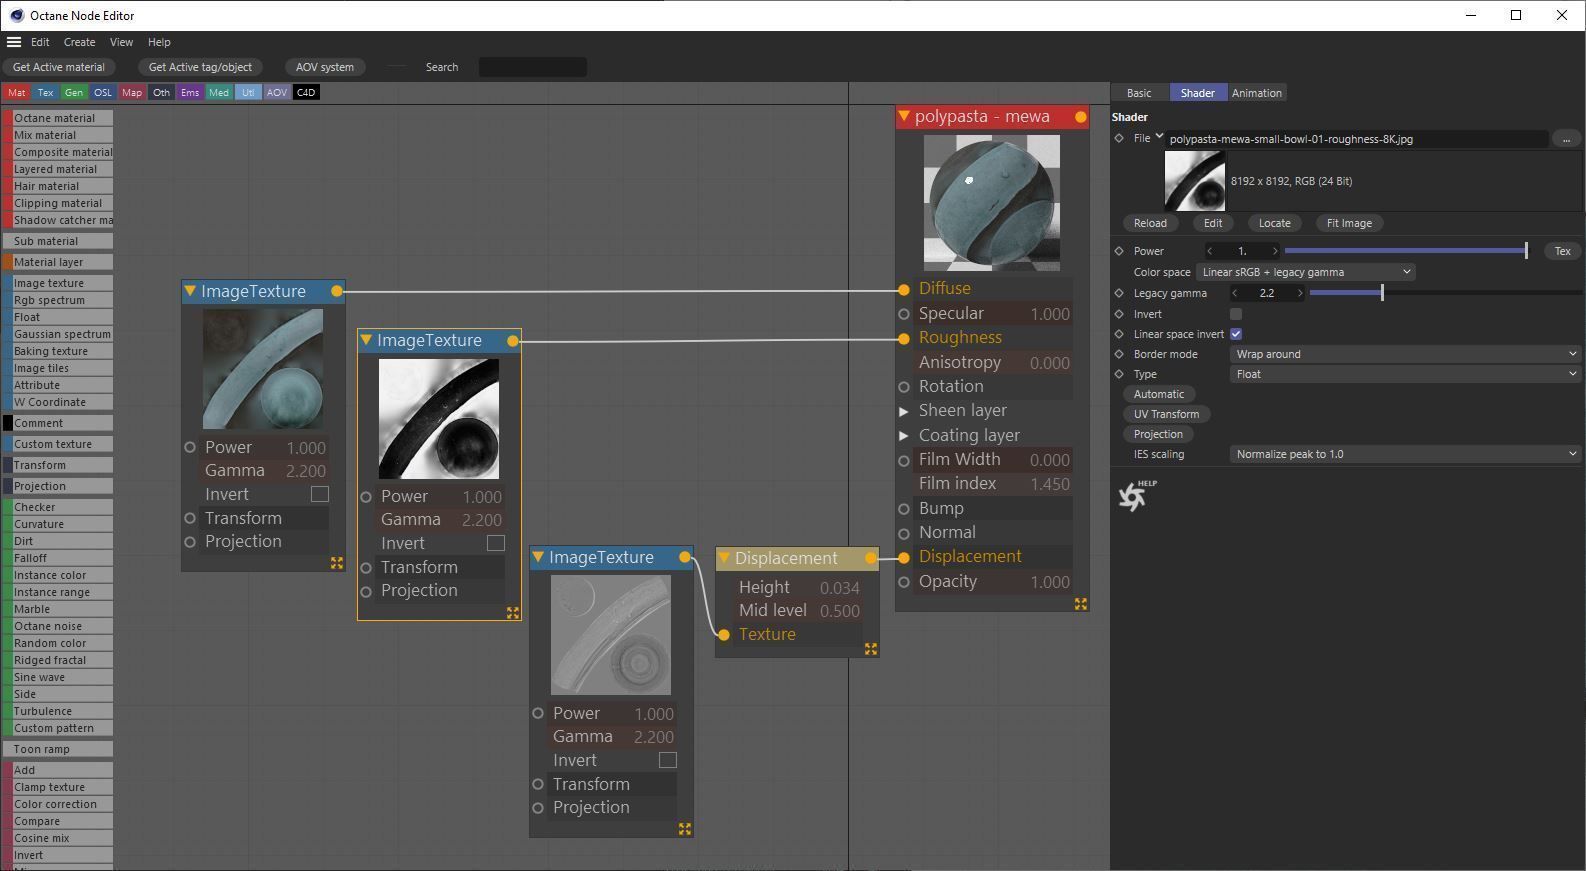Click into the Search input field
The width and height of the screenshot is (1586, 871).
533,67
